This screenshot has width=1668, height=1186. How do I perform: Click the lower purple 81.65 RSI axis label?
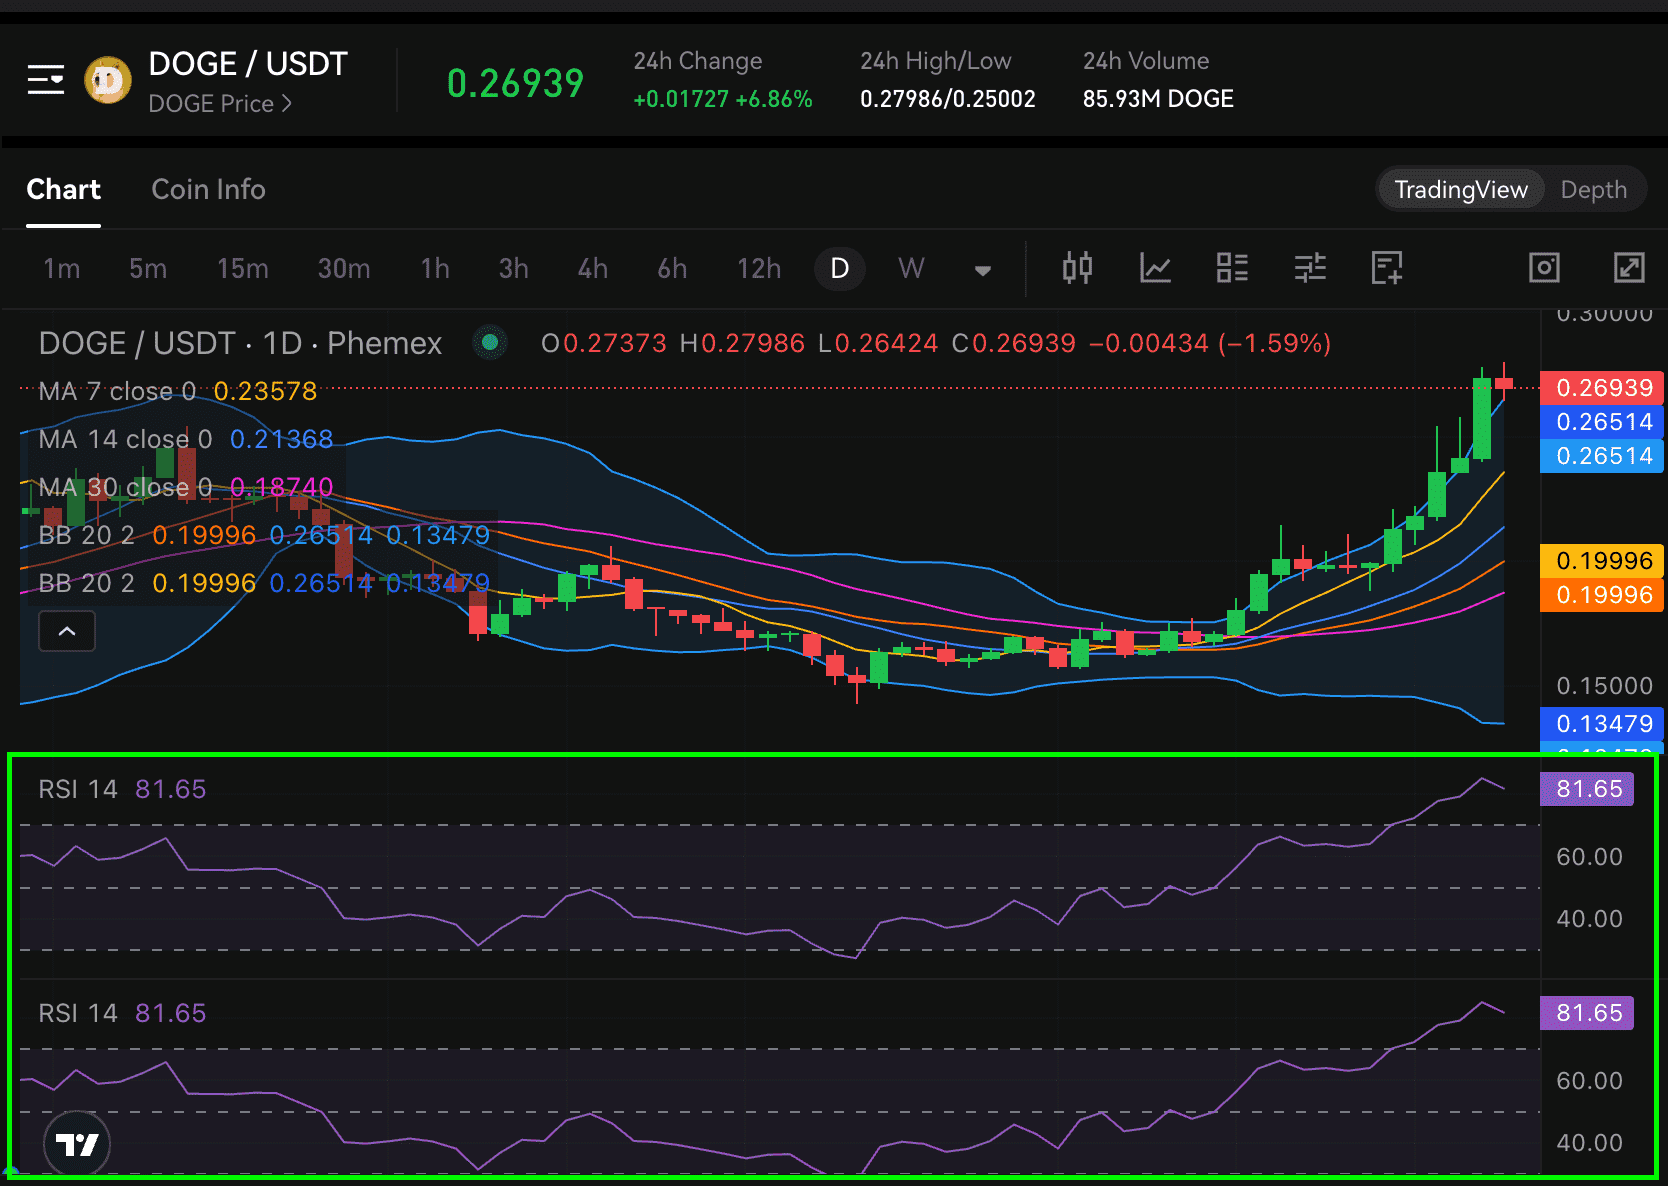(x=1588, y=1013)
